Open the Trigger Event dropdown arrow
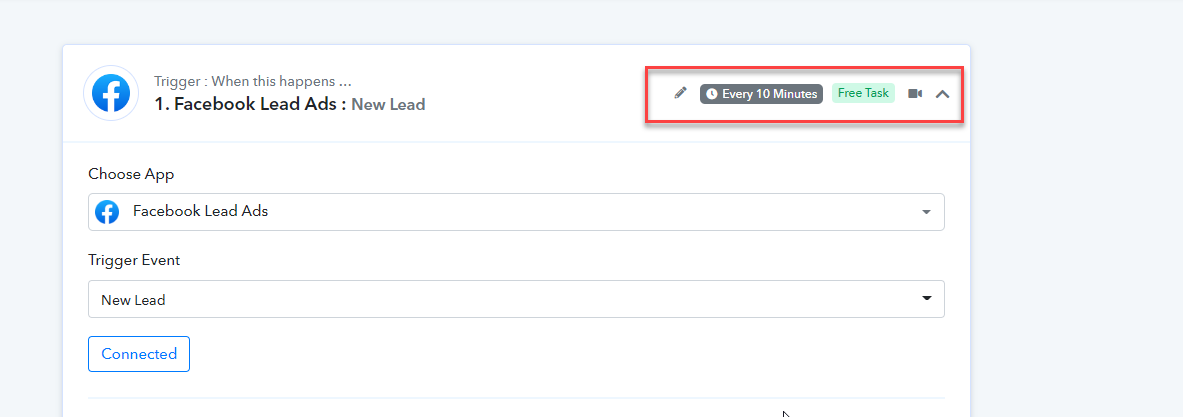This screenshot has height=417, width=1183. tap(926, 299)
